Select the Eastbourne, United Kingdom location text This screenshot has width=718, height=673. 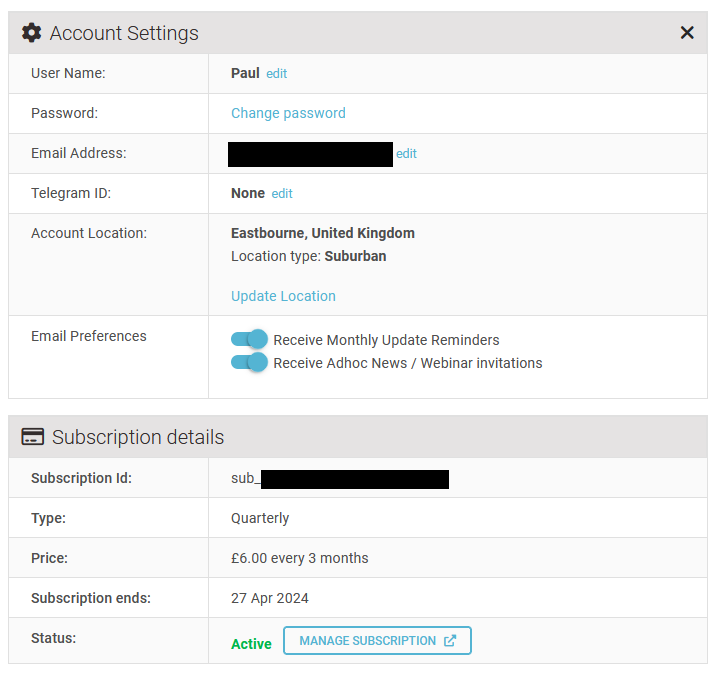[323, 233]
